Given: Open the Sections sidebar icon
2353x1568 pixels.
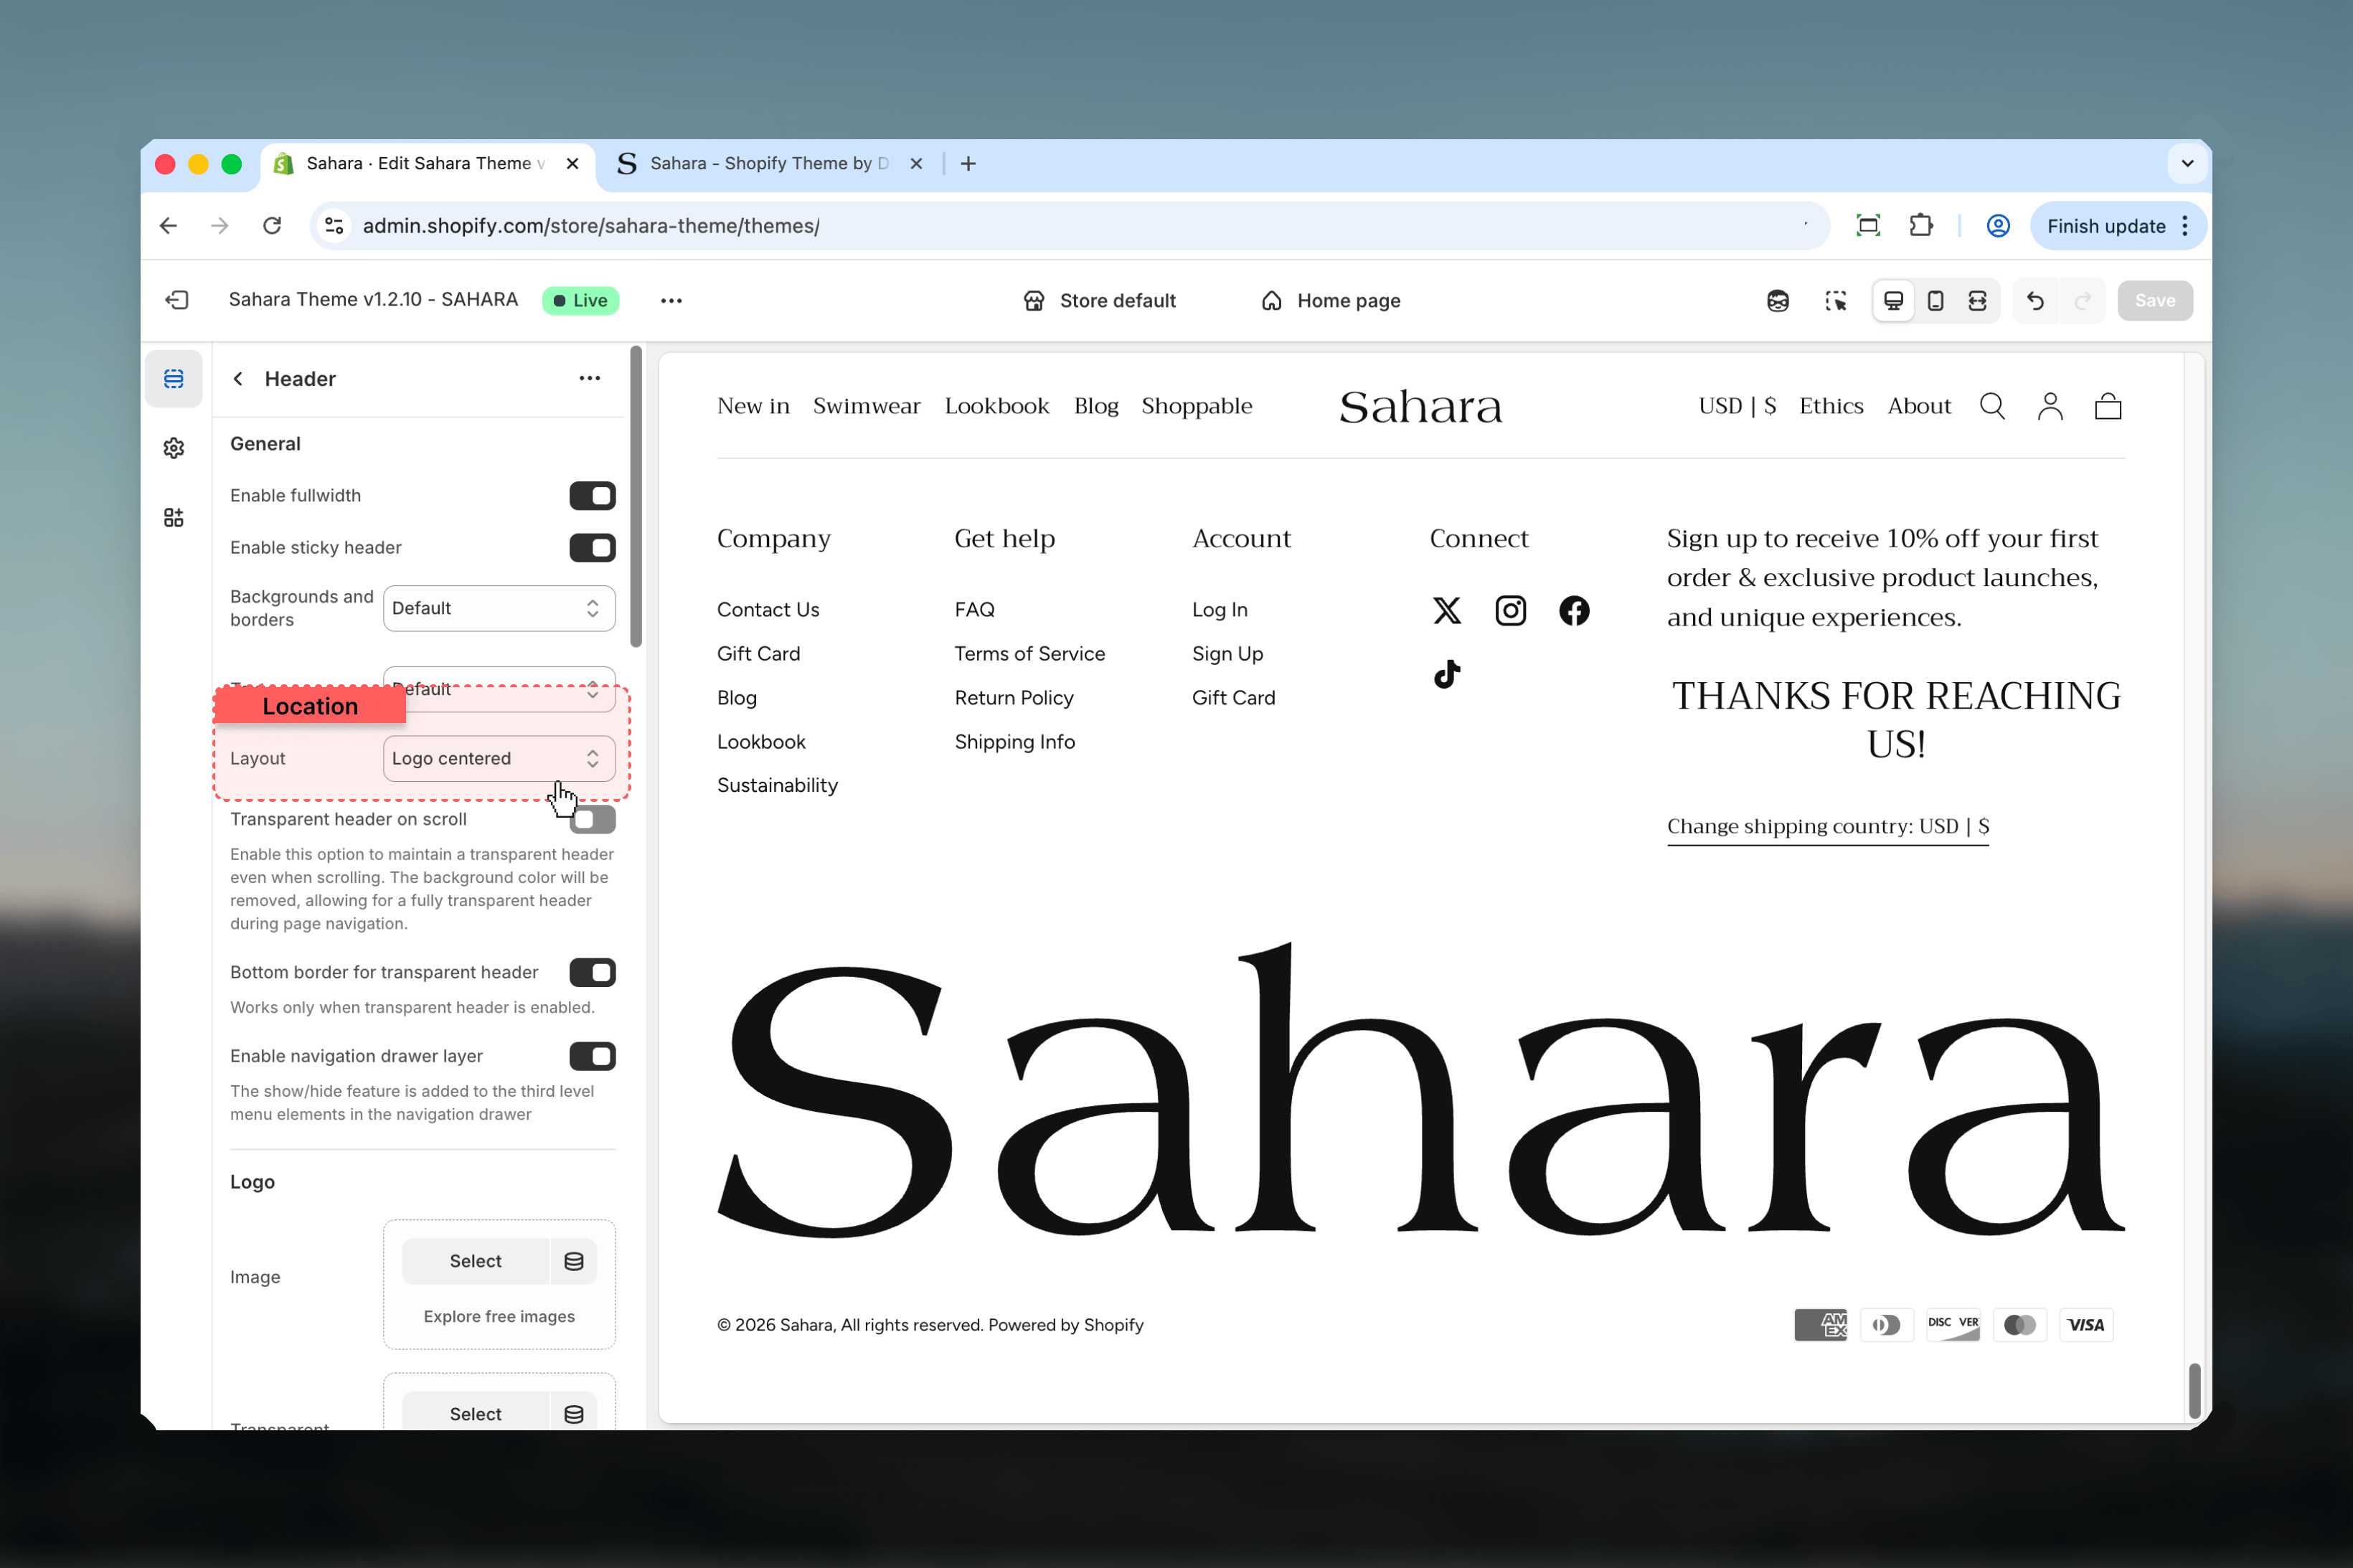Looking at the screenshot, I should pos(174,379).
